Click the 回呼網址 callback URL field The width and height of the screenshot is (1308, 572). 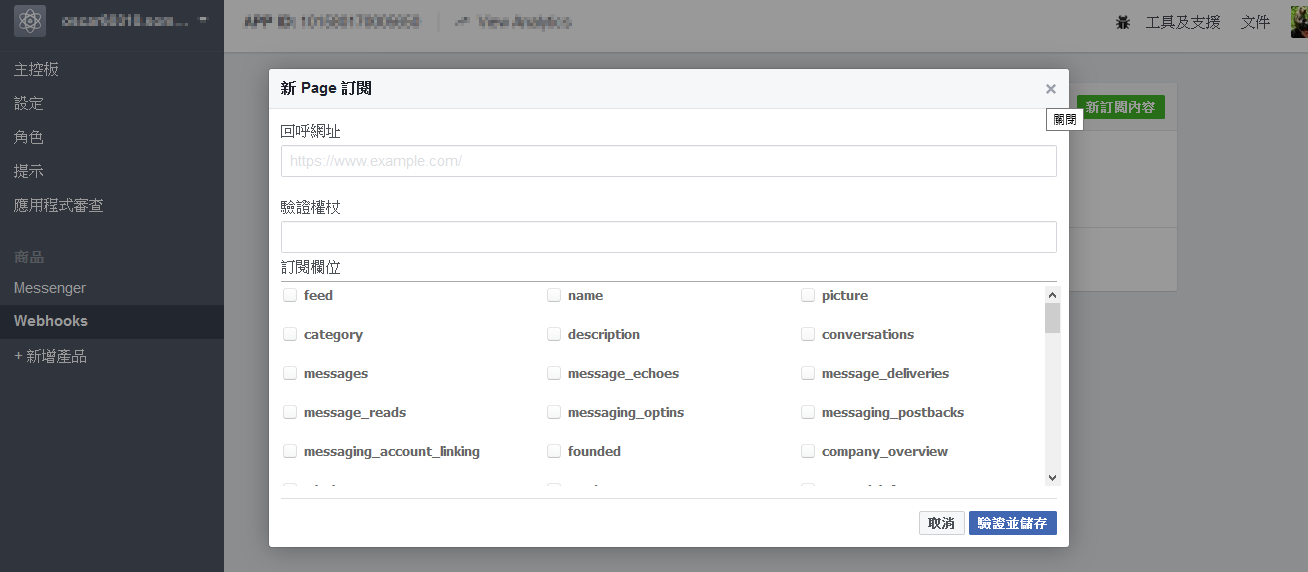tap(668, 161)
